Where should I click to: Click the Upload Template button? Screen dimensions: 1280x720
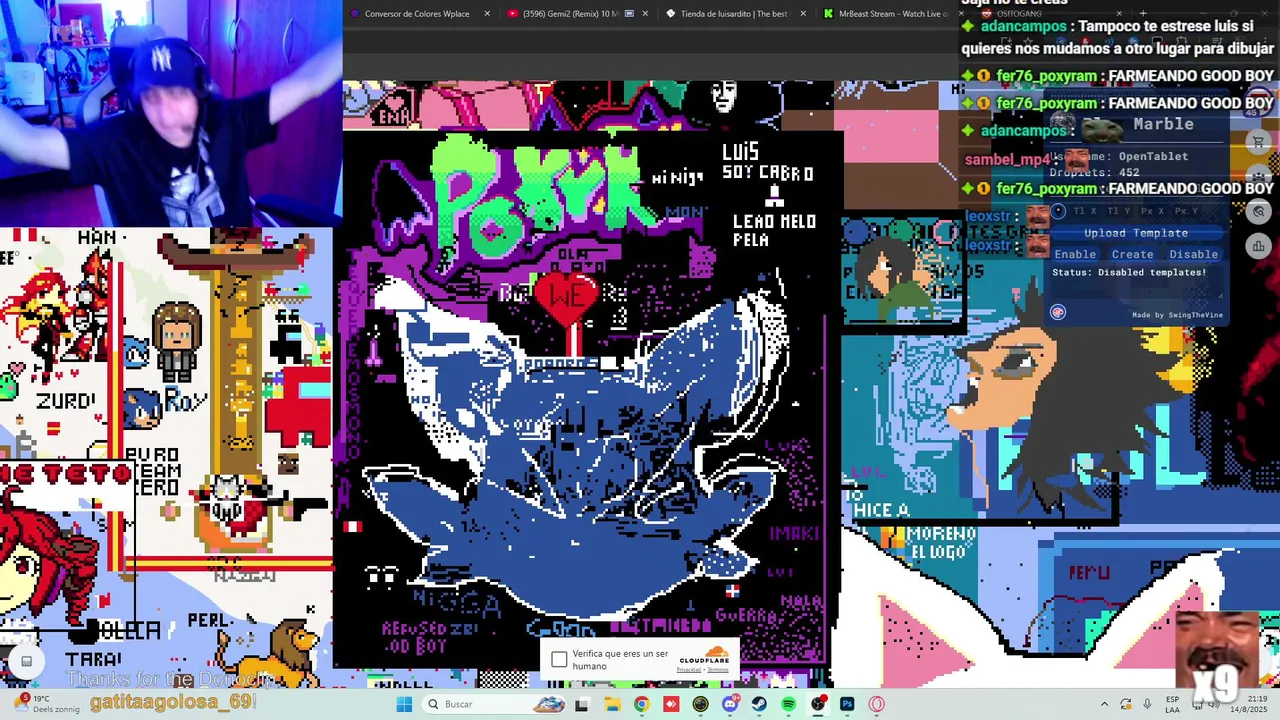(x=1136, y=233)
